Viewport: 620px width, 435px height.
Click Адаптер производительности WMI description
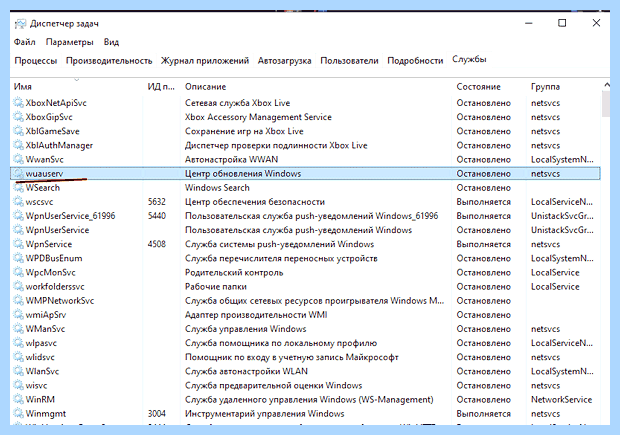(x=256, y=315)
